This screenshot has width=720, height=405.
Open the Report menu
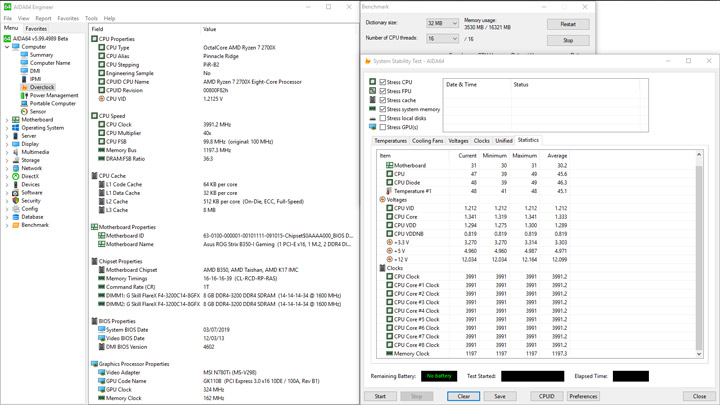[43, 18]
